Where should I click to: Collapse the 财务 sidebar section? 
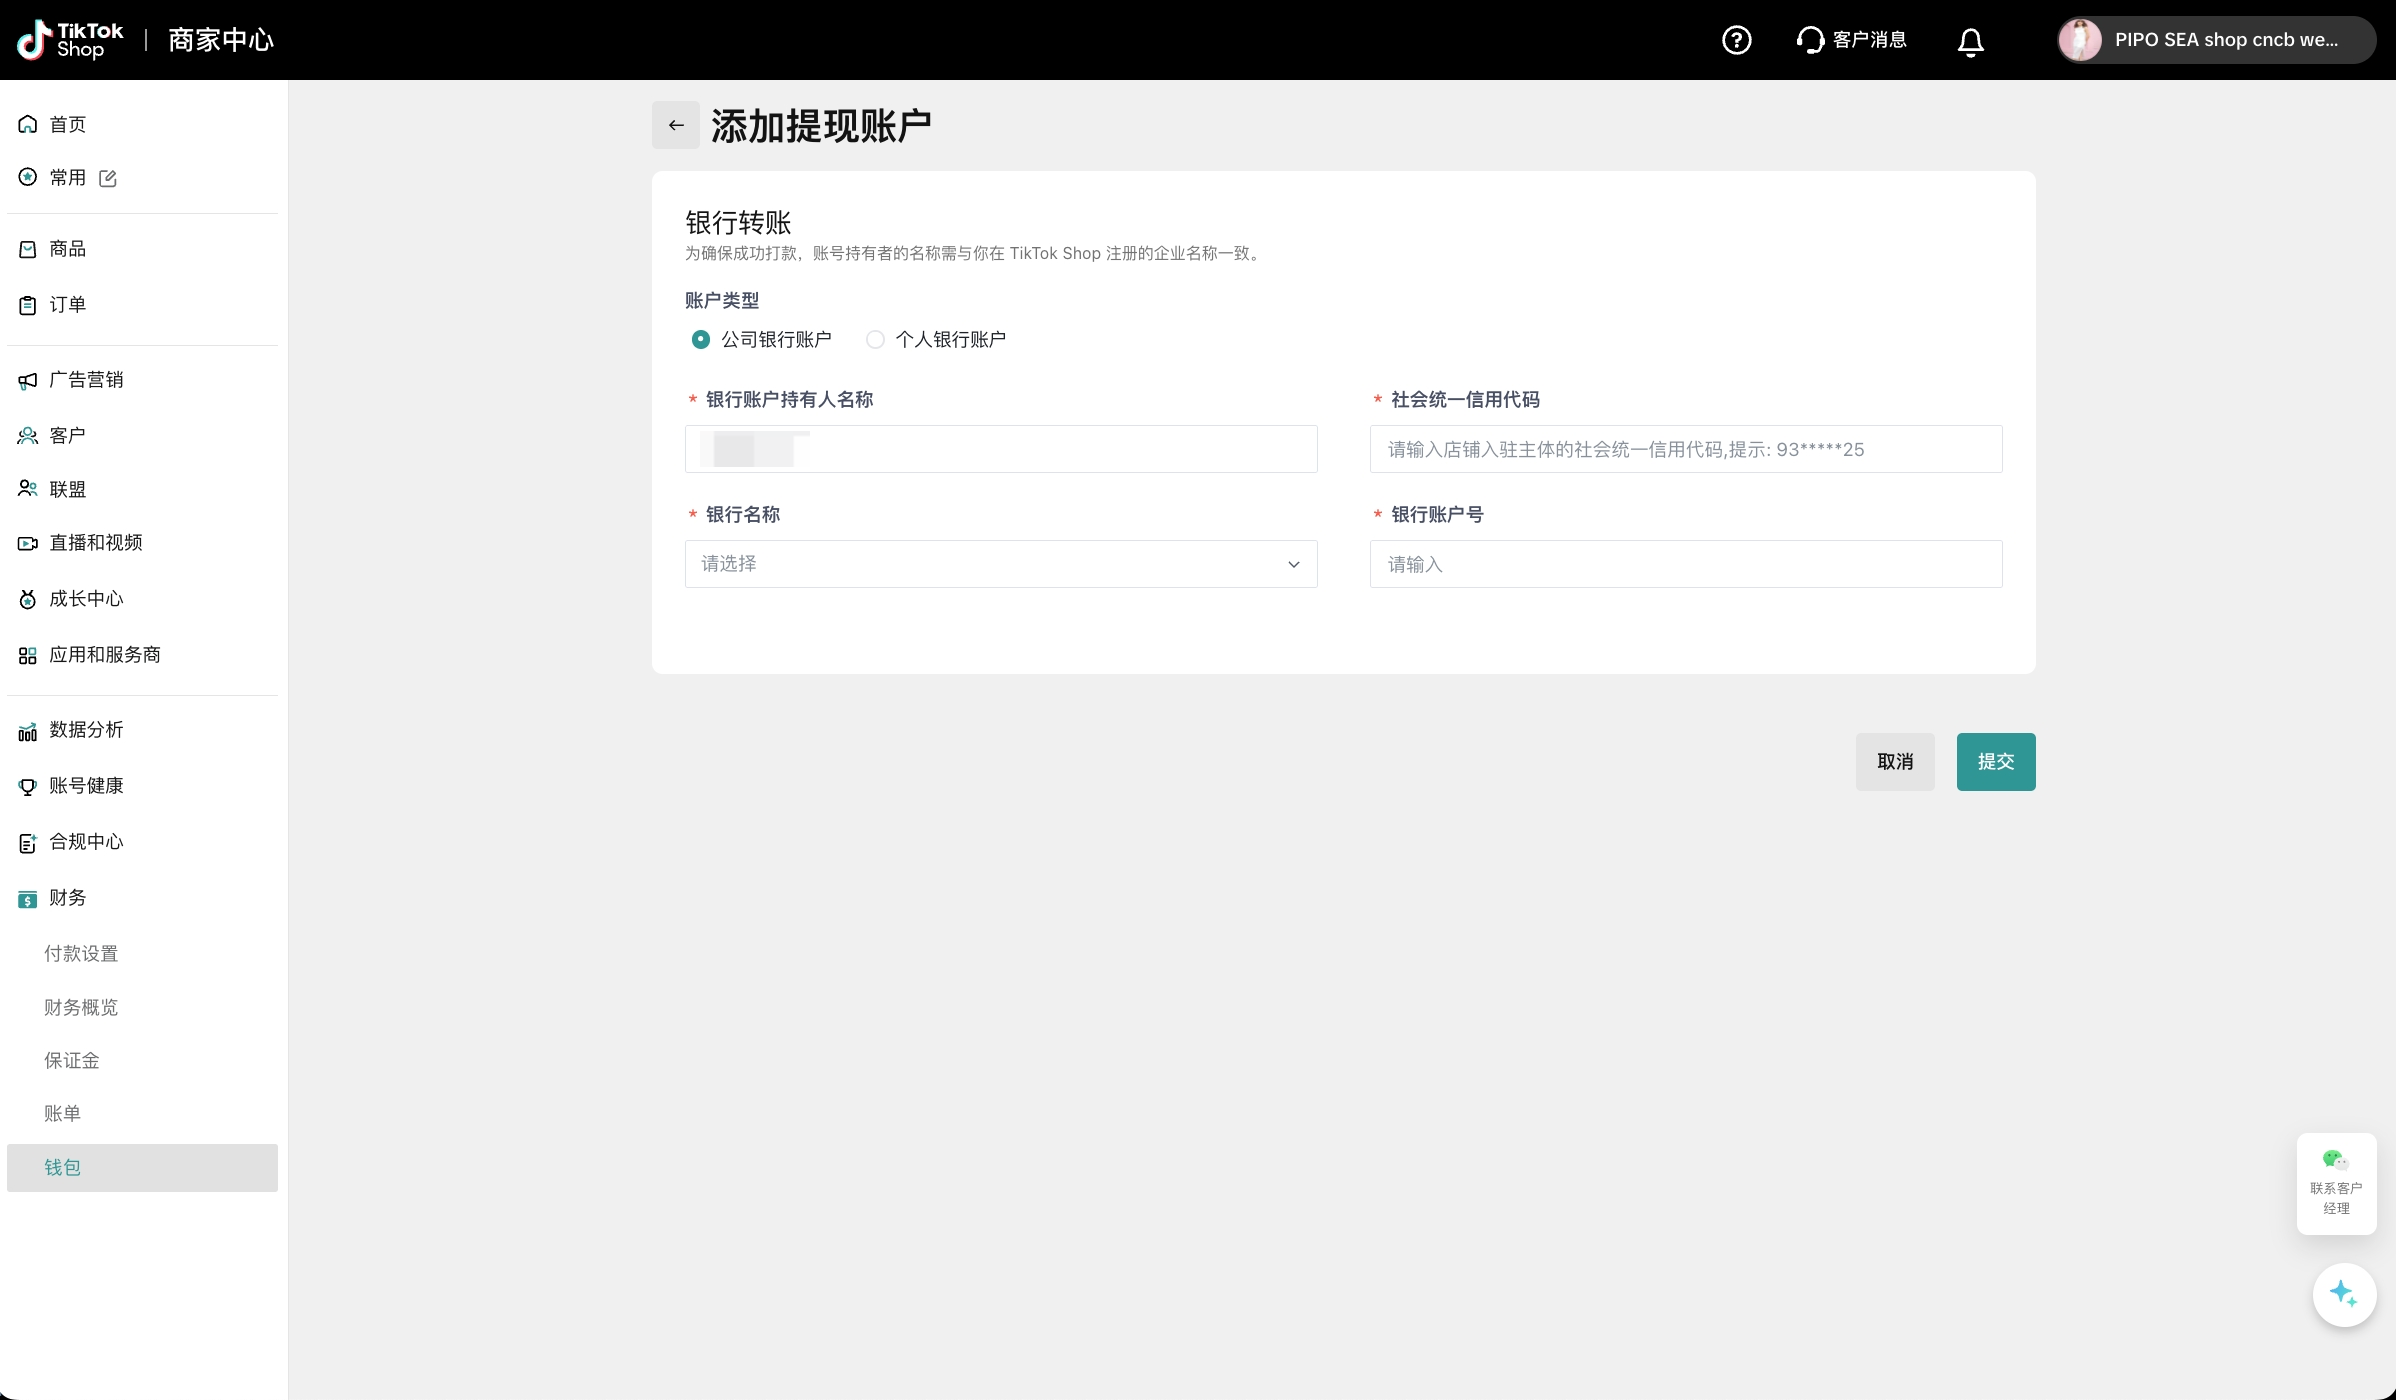coord(68,898)
